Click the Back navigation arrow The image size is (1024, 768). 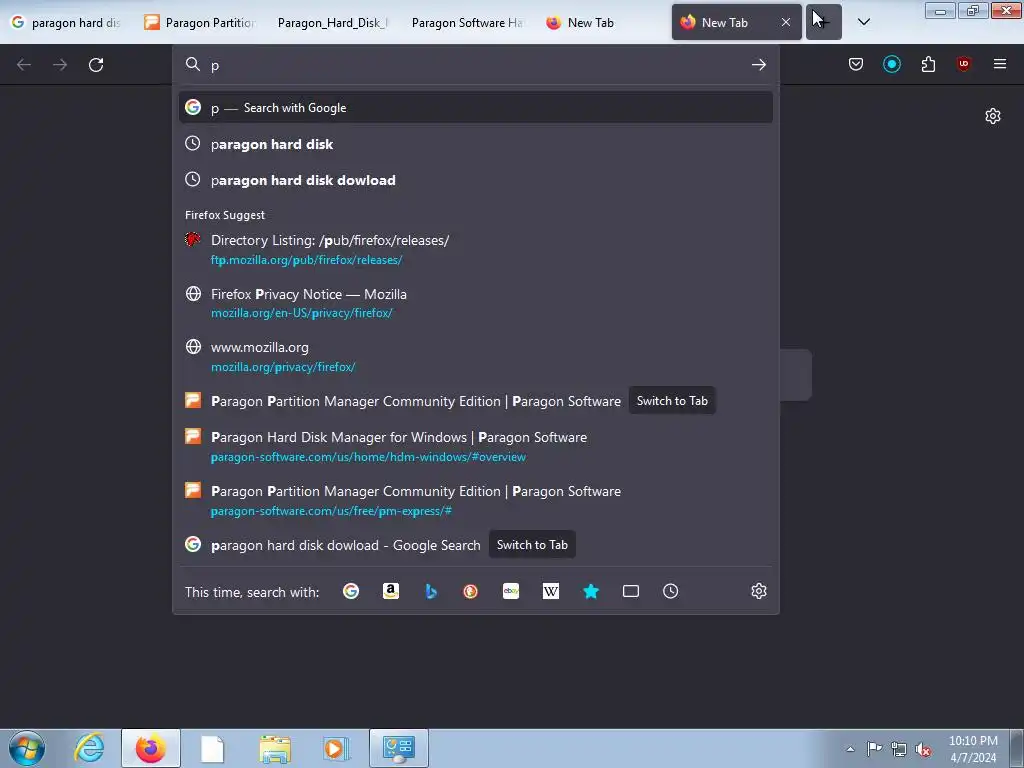[x=24, y=65]
